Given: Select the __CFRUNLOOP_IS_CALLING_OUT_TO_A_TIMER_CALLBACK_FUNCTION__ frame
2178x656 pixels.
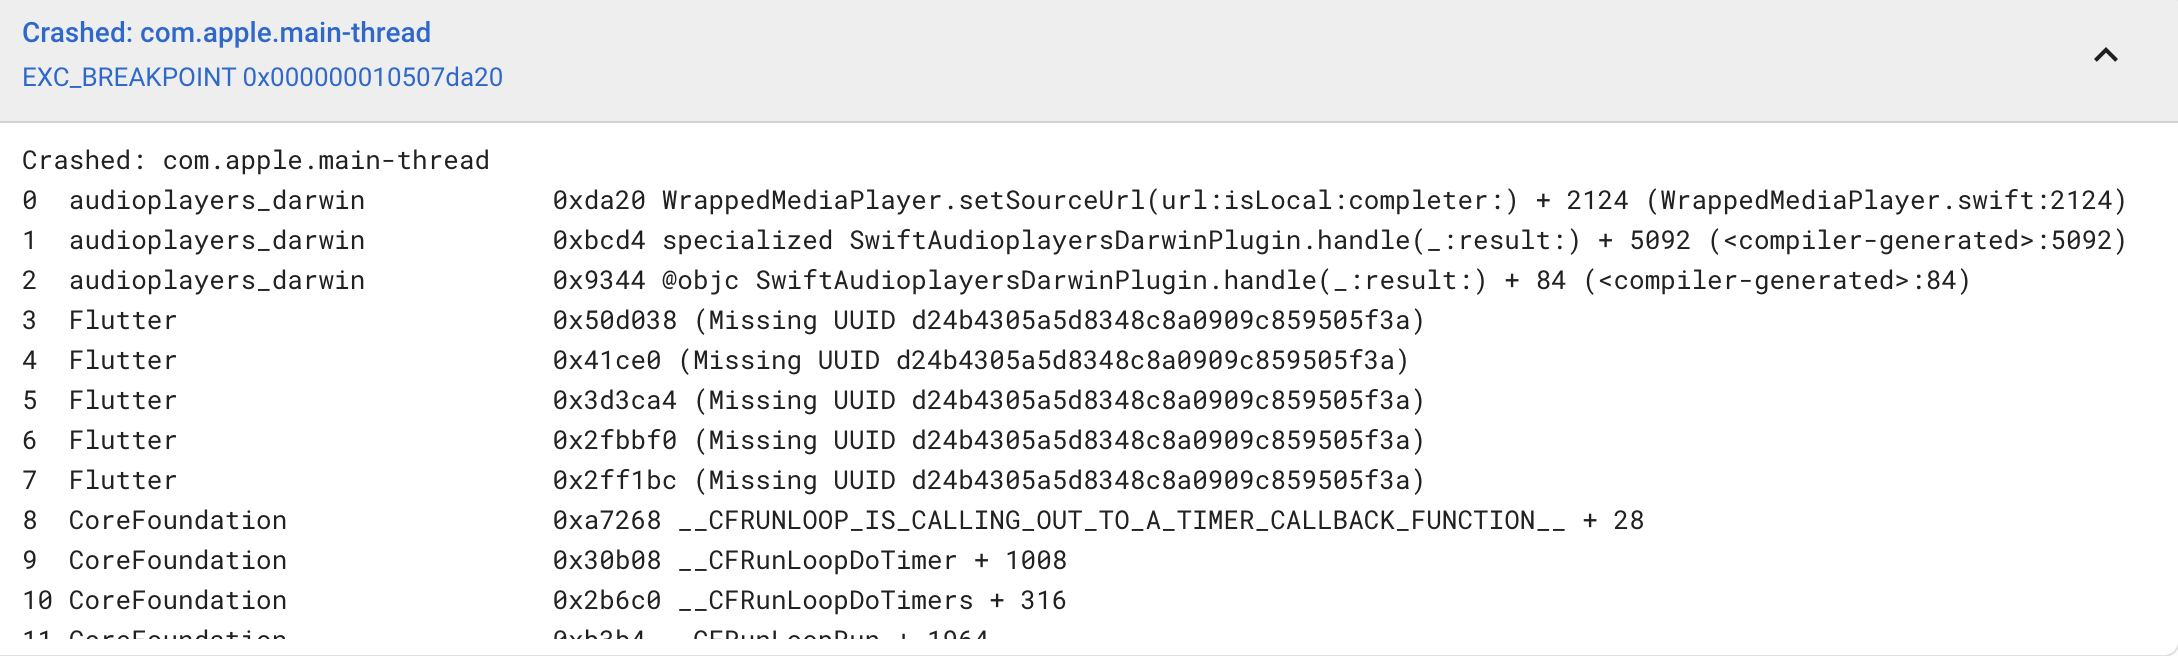Looking at the screenshot, I should tap(1100, 520).
